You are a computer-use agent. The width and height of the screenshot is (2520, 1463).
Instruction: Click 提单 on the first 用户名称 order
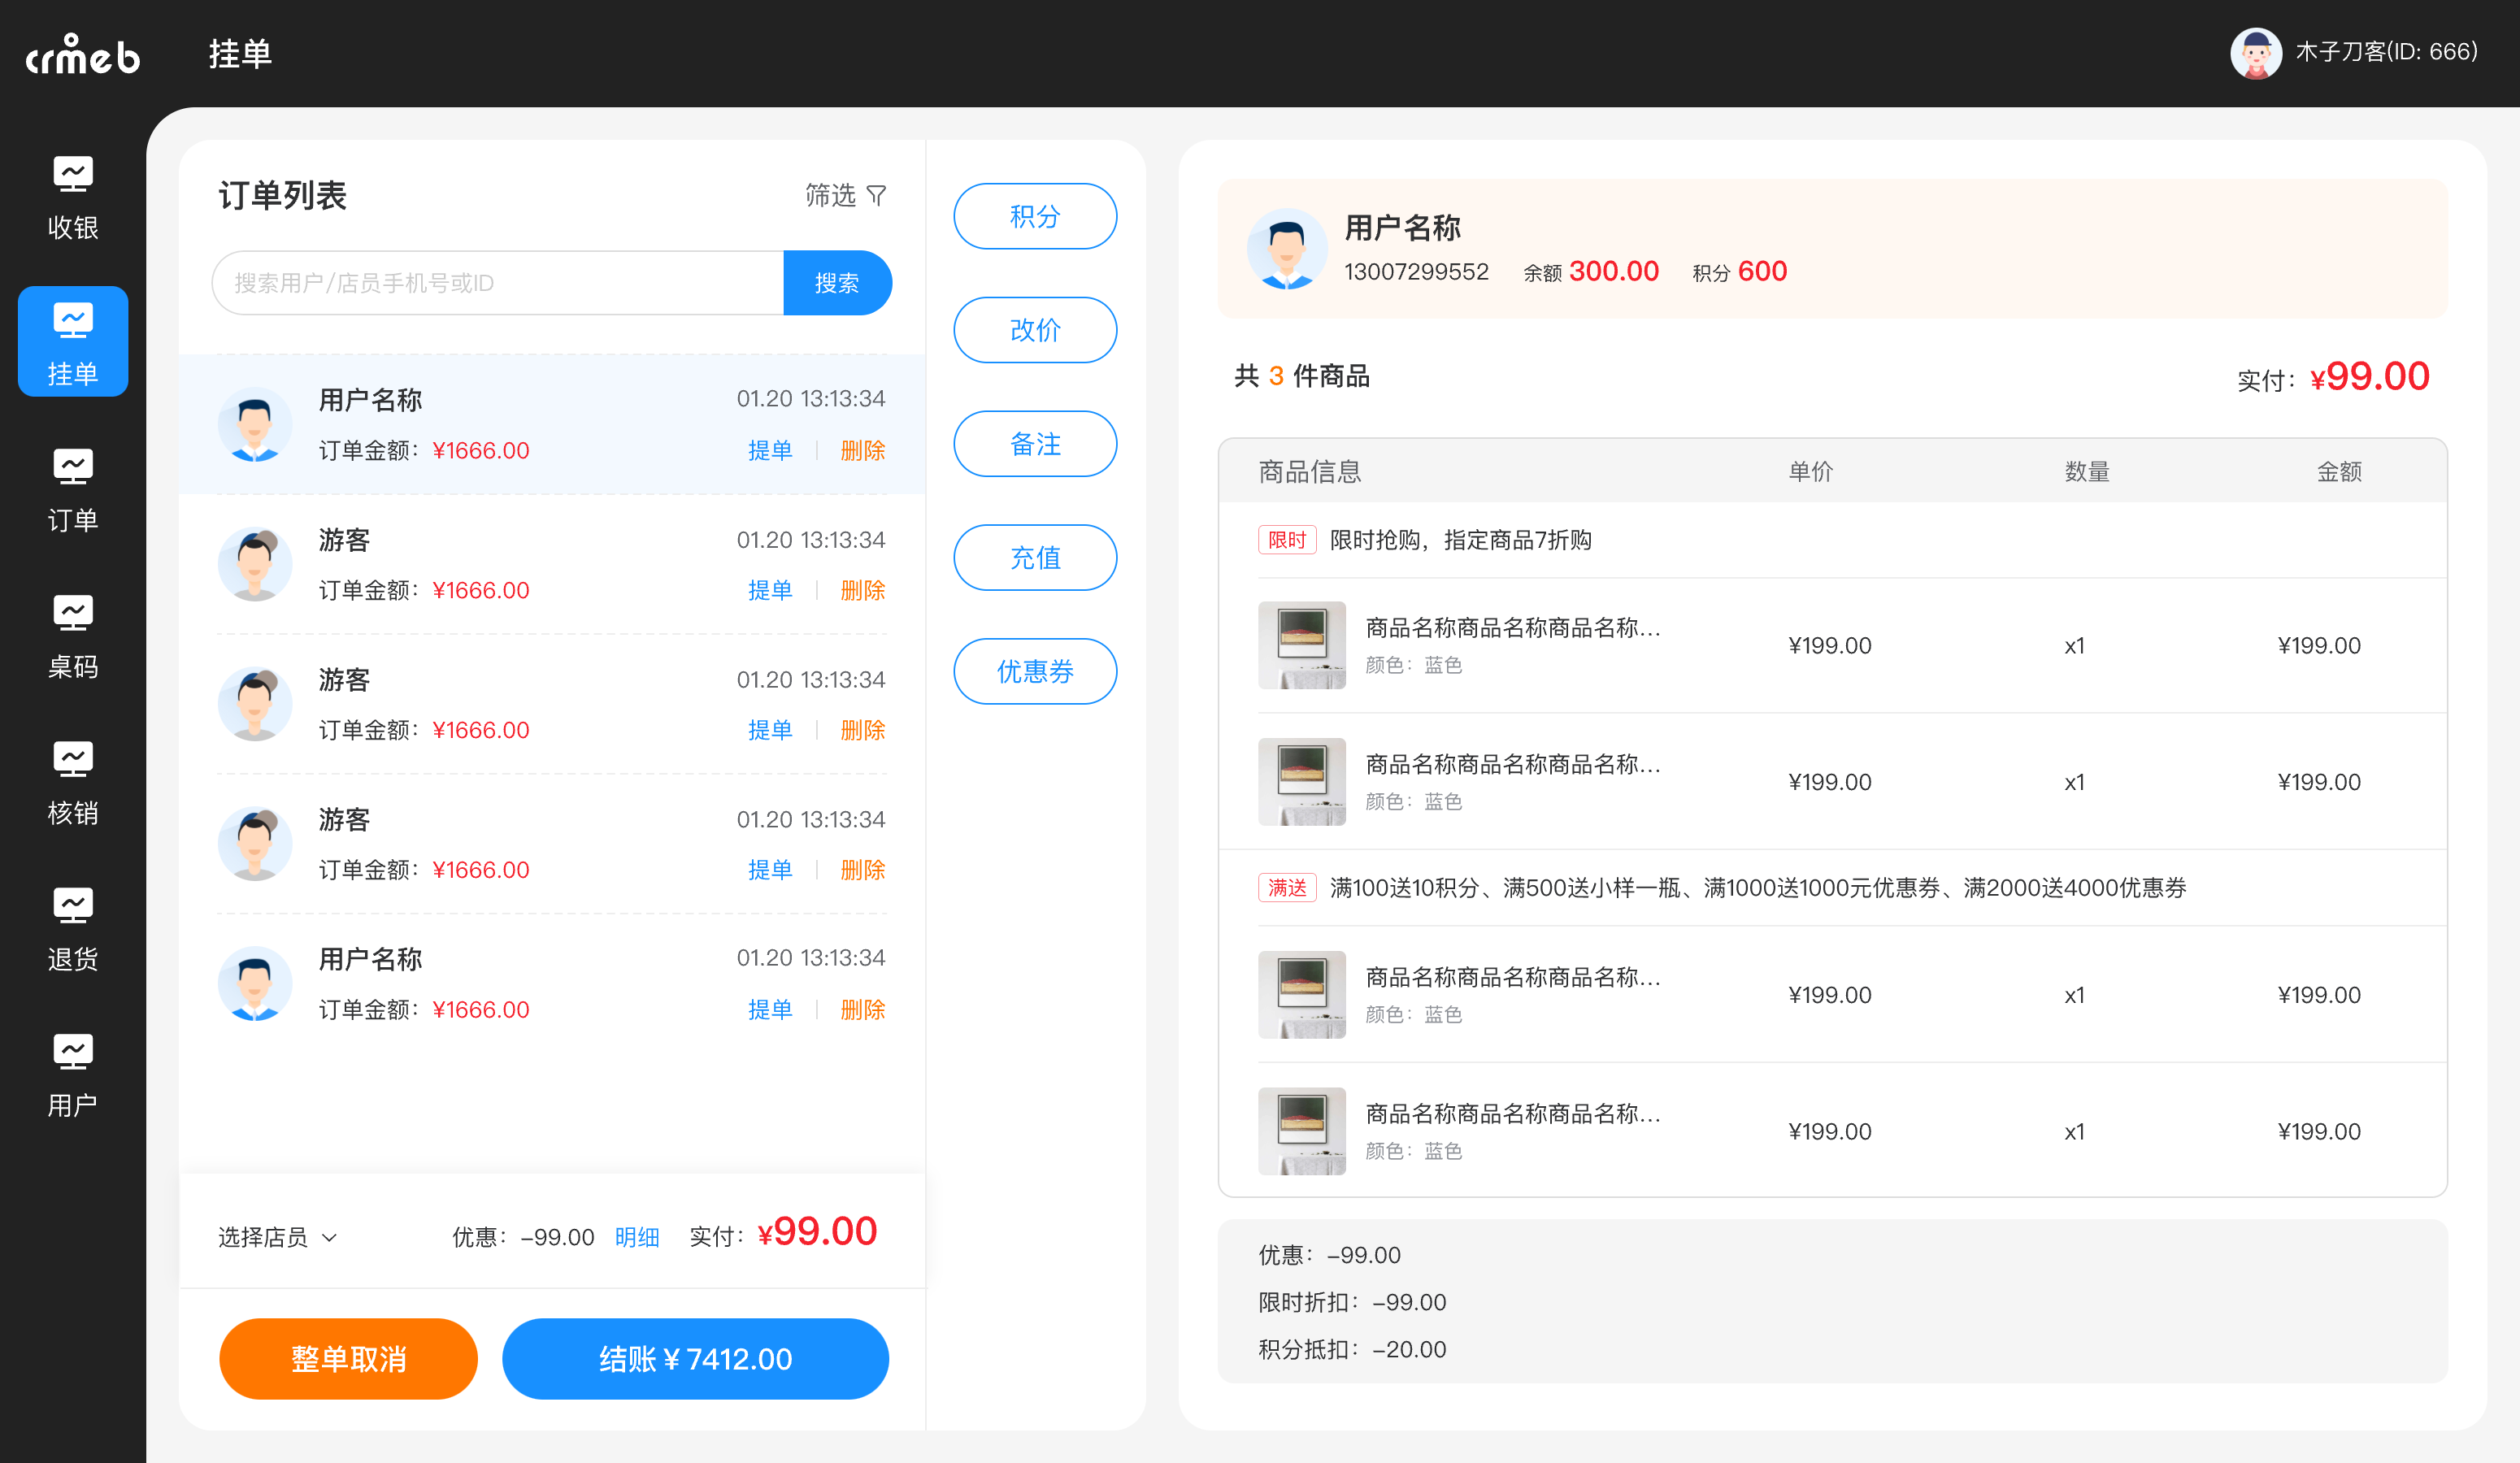(770, 450)
